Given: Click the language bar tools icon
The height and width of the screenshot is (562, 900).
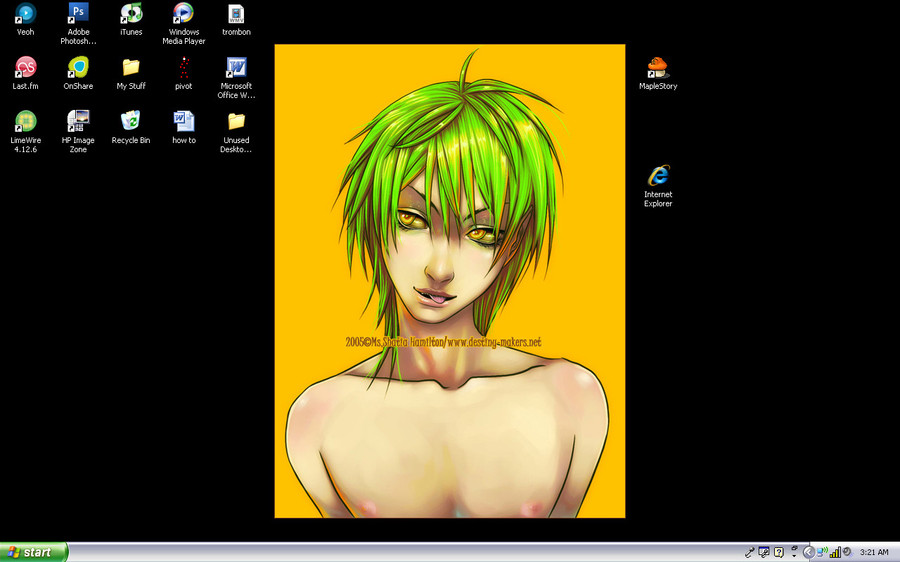Looking at the screenshot, I should [764, 552].
